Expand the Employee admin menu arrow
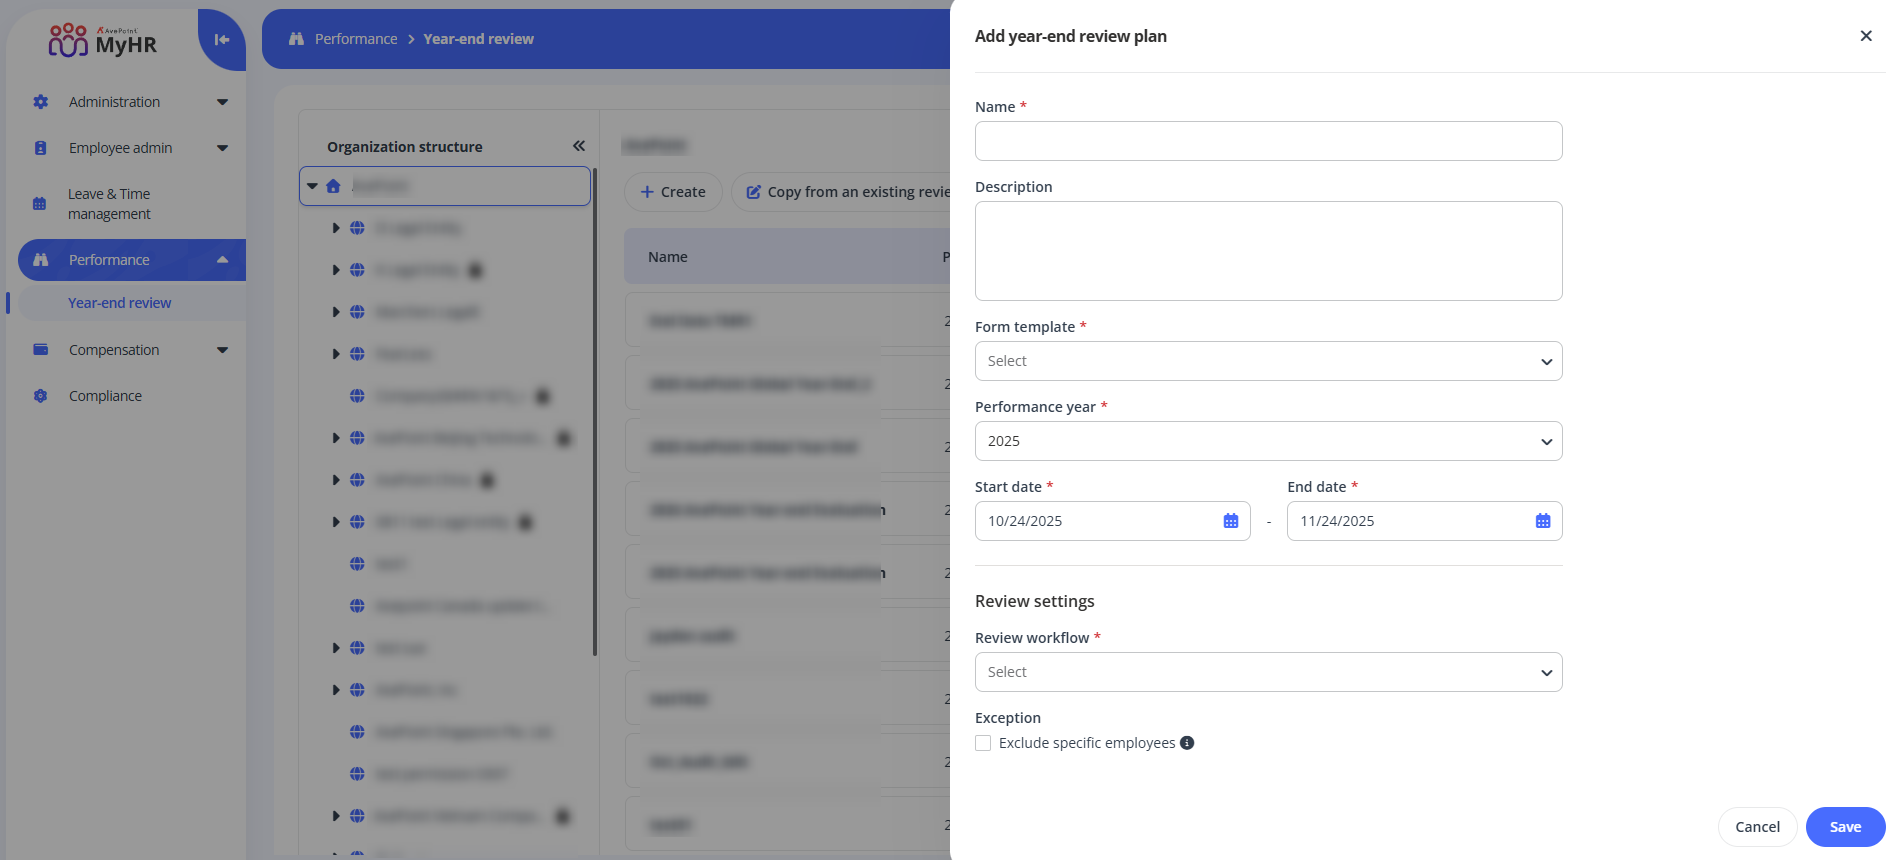The height and width of the screenshot is (860, 1897). coord(222,148)
